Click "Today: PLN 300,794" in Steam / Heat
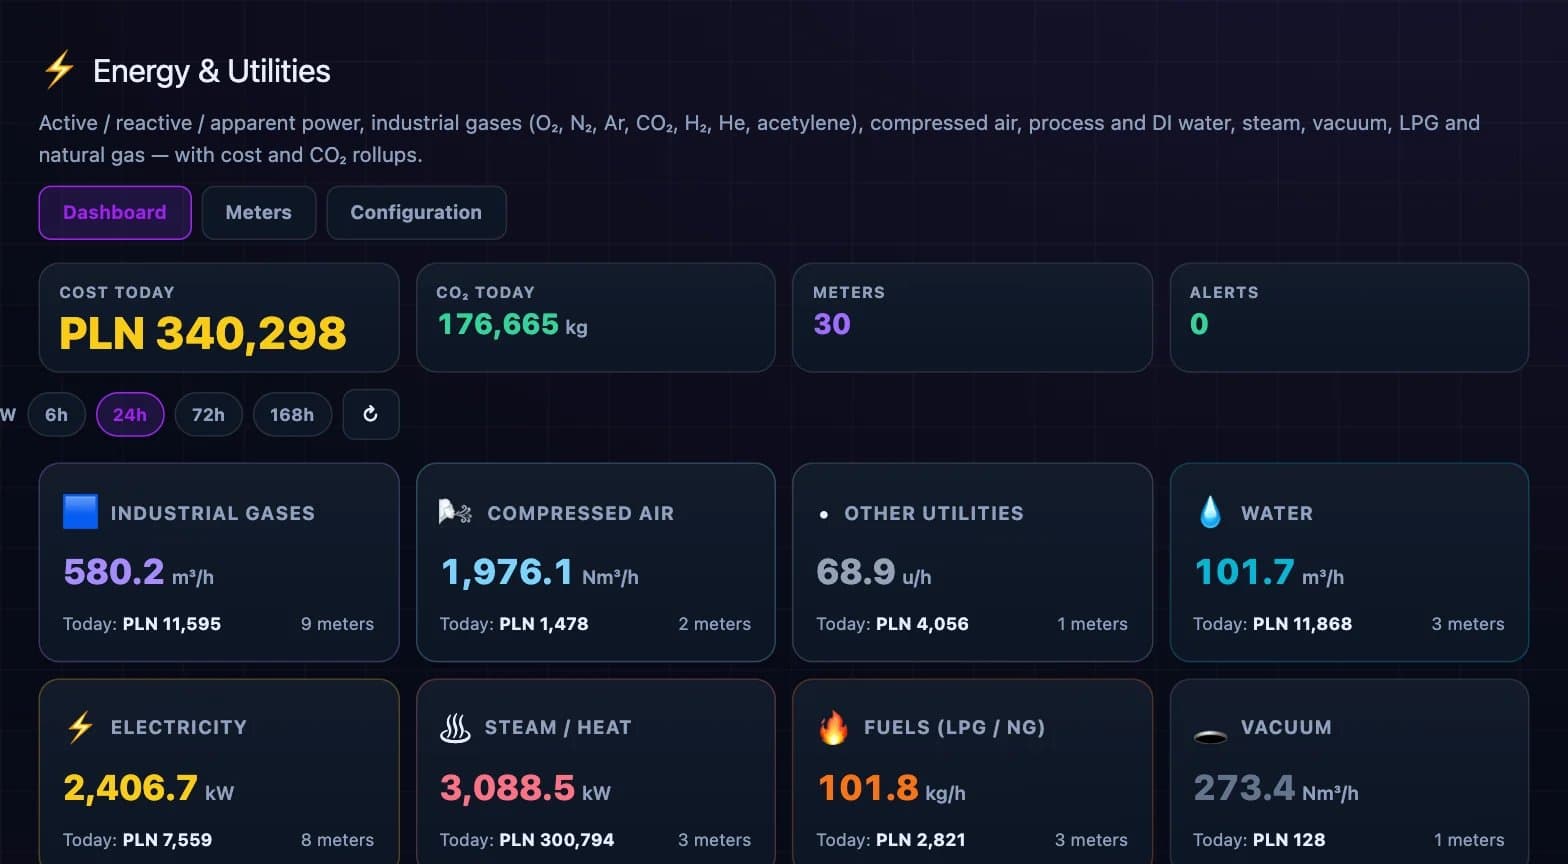Viewport: 1568px width, 864px height. click(x=527, y=840)
